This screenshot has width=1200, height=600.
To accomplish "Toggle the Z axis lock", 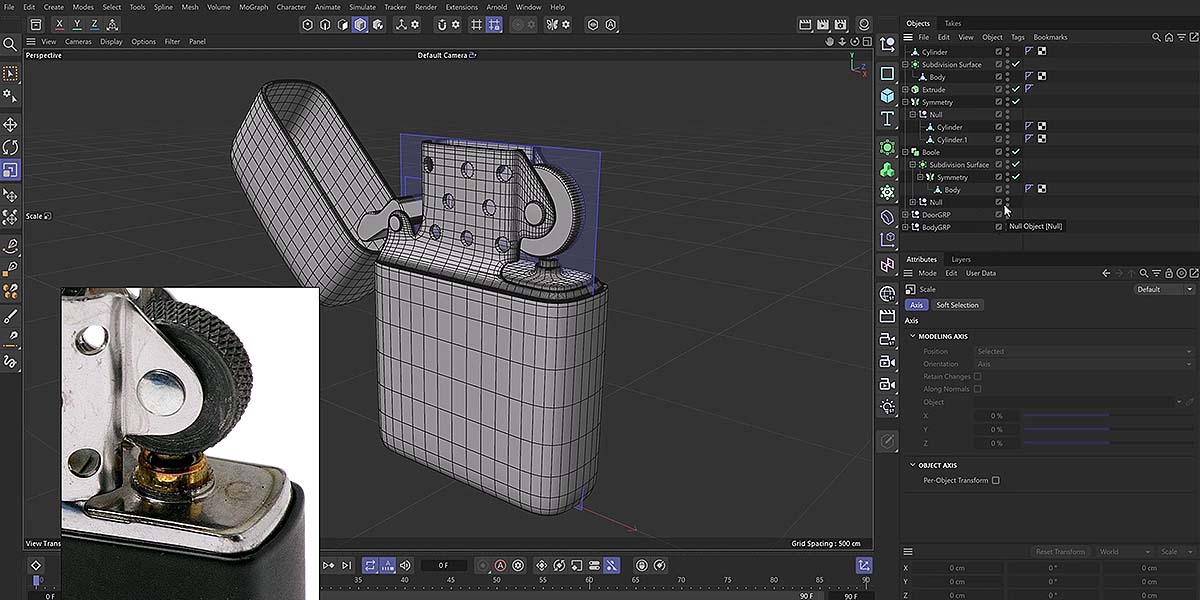I will 95,24.
